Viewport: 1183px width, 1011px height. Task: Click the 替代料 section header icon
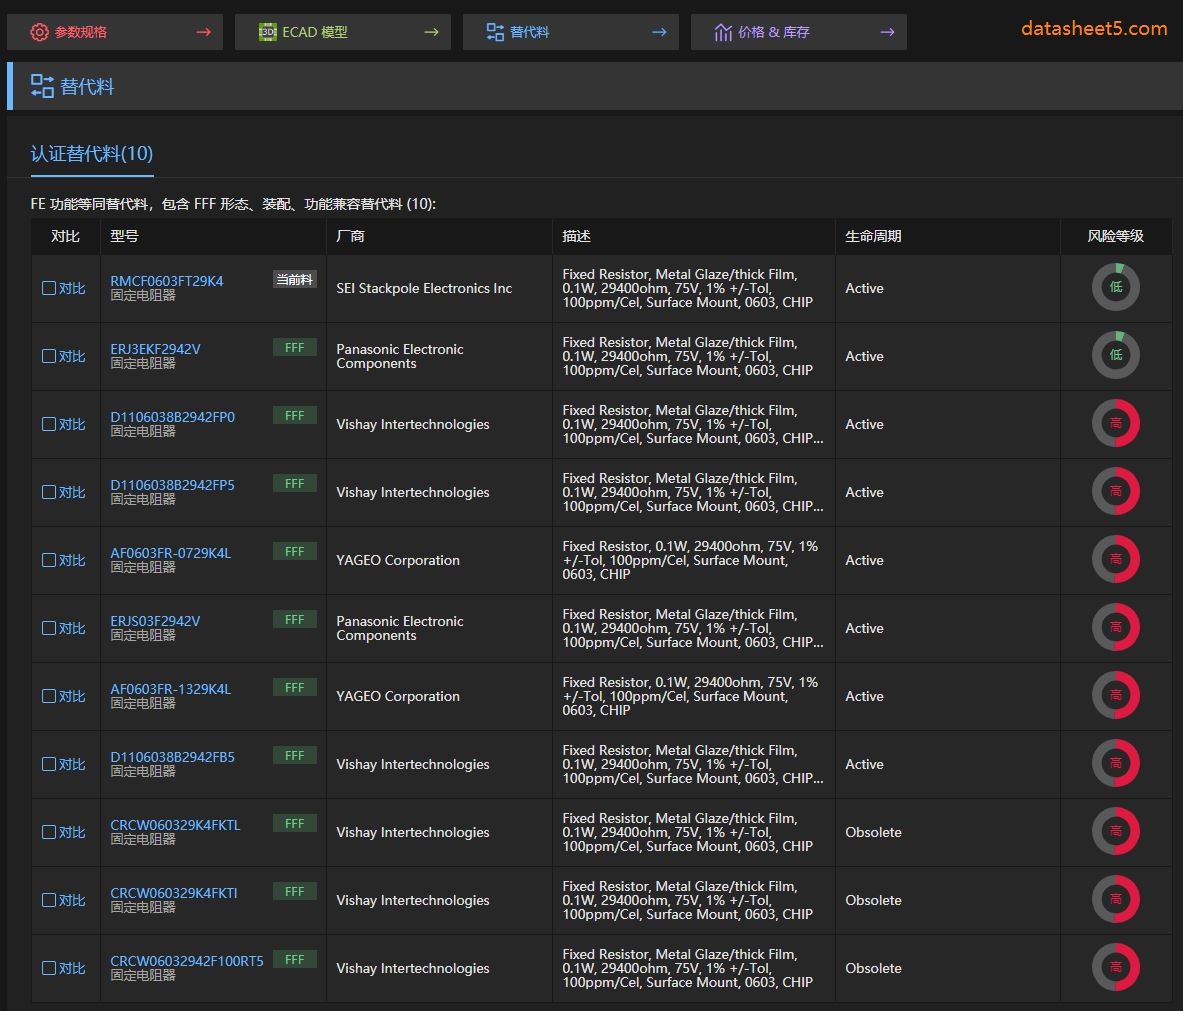click(x=42, y=86)
